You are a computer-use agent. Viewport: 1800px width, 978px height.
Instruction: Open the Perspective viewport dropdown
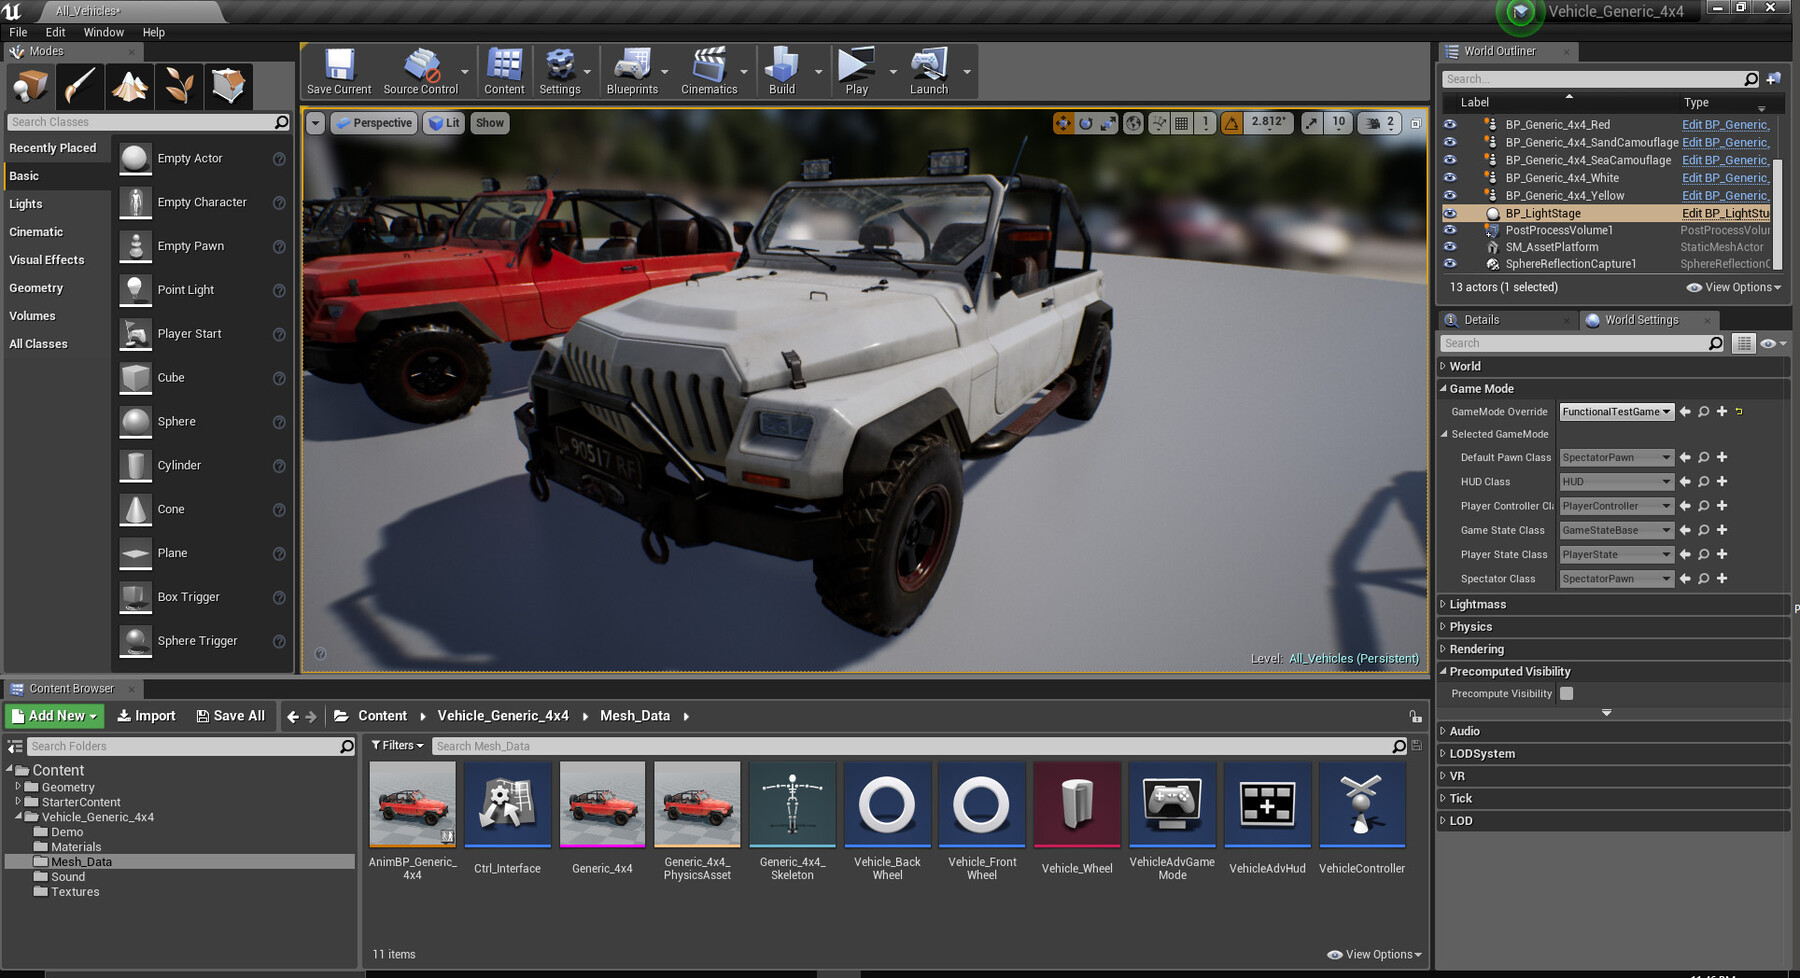373,122
